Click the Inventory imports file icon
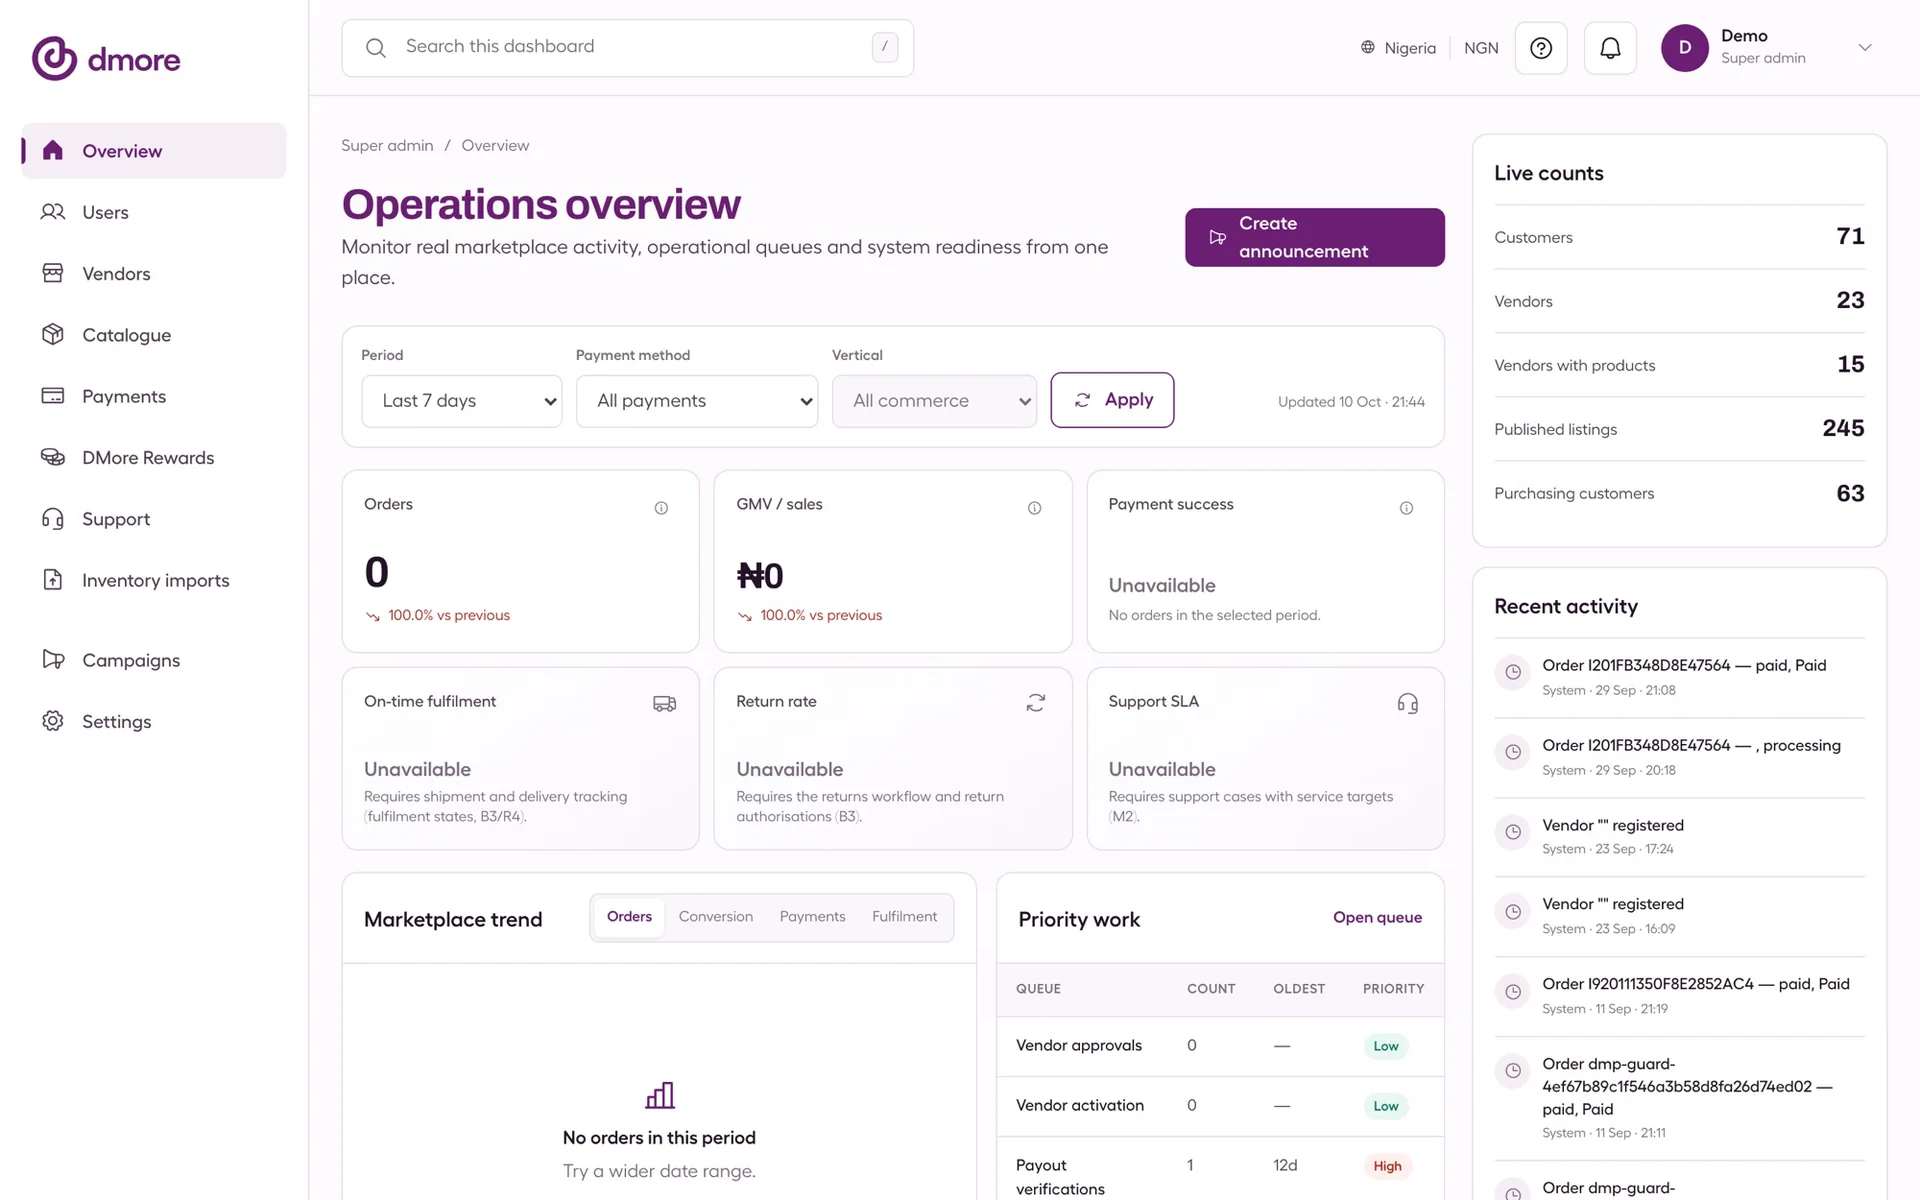The image size is (1920, 1200). click(x=53, y=580)
